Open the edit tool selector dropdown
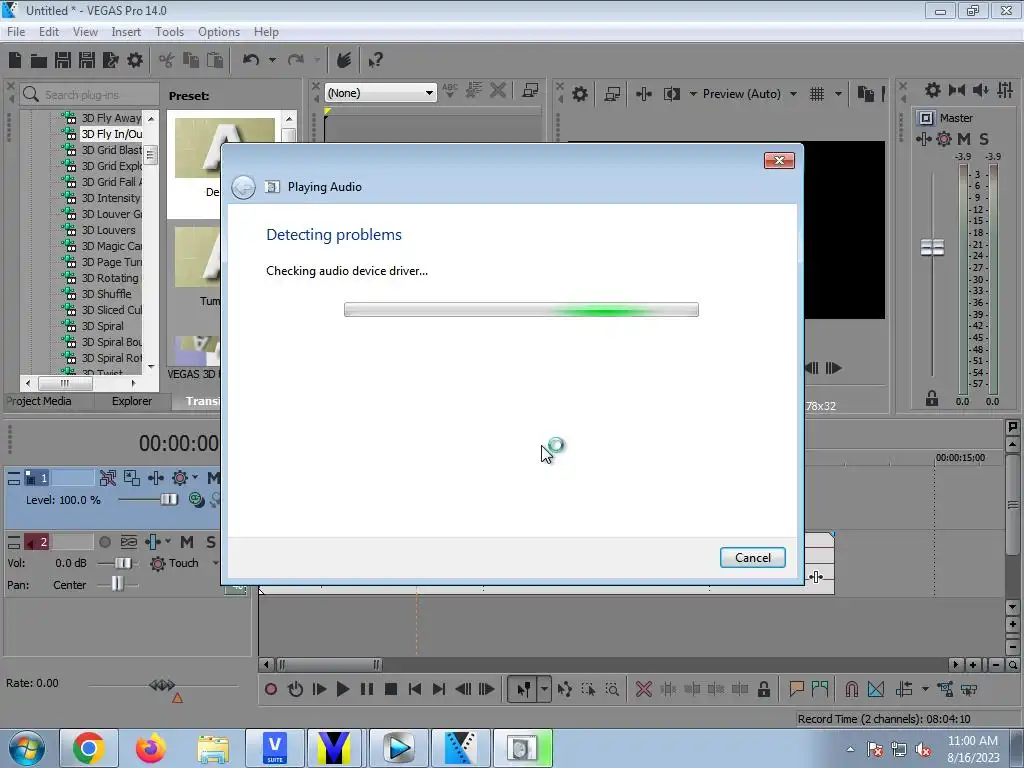1024x768 pixels. [544, 689]
